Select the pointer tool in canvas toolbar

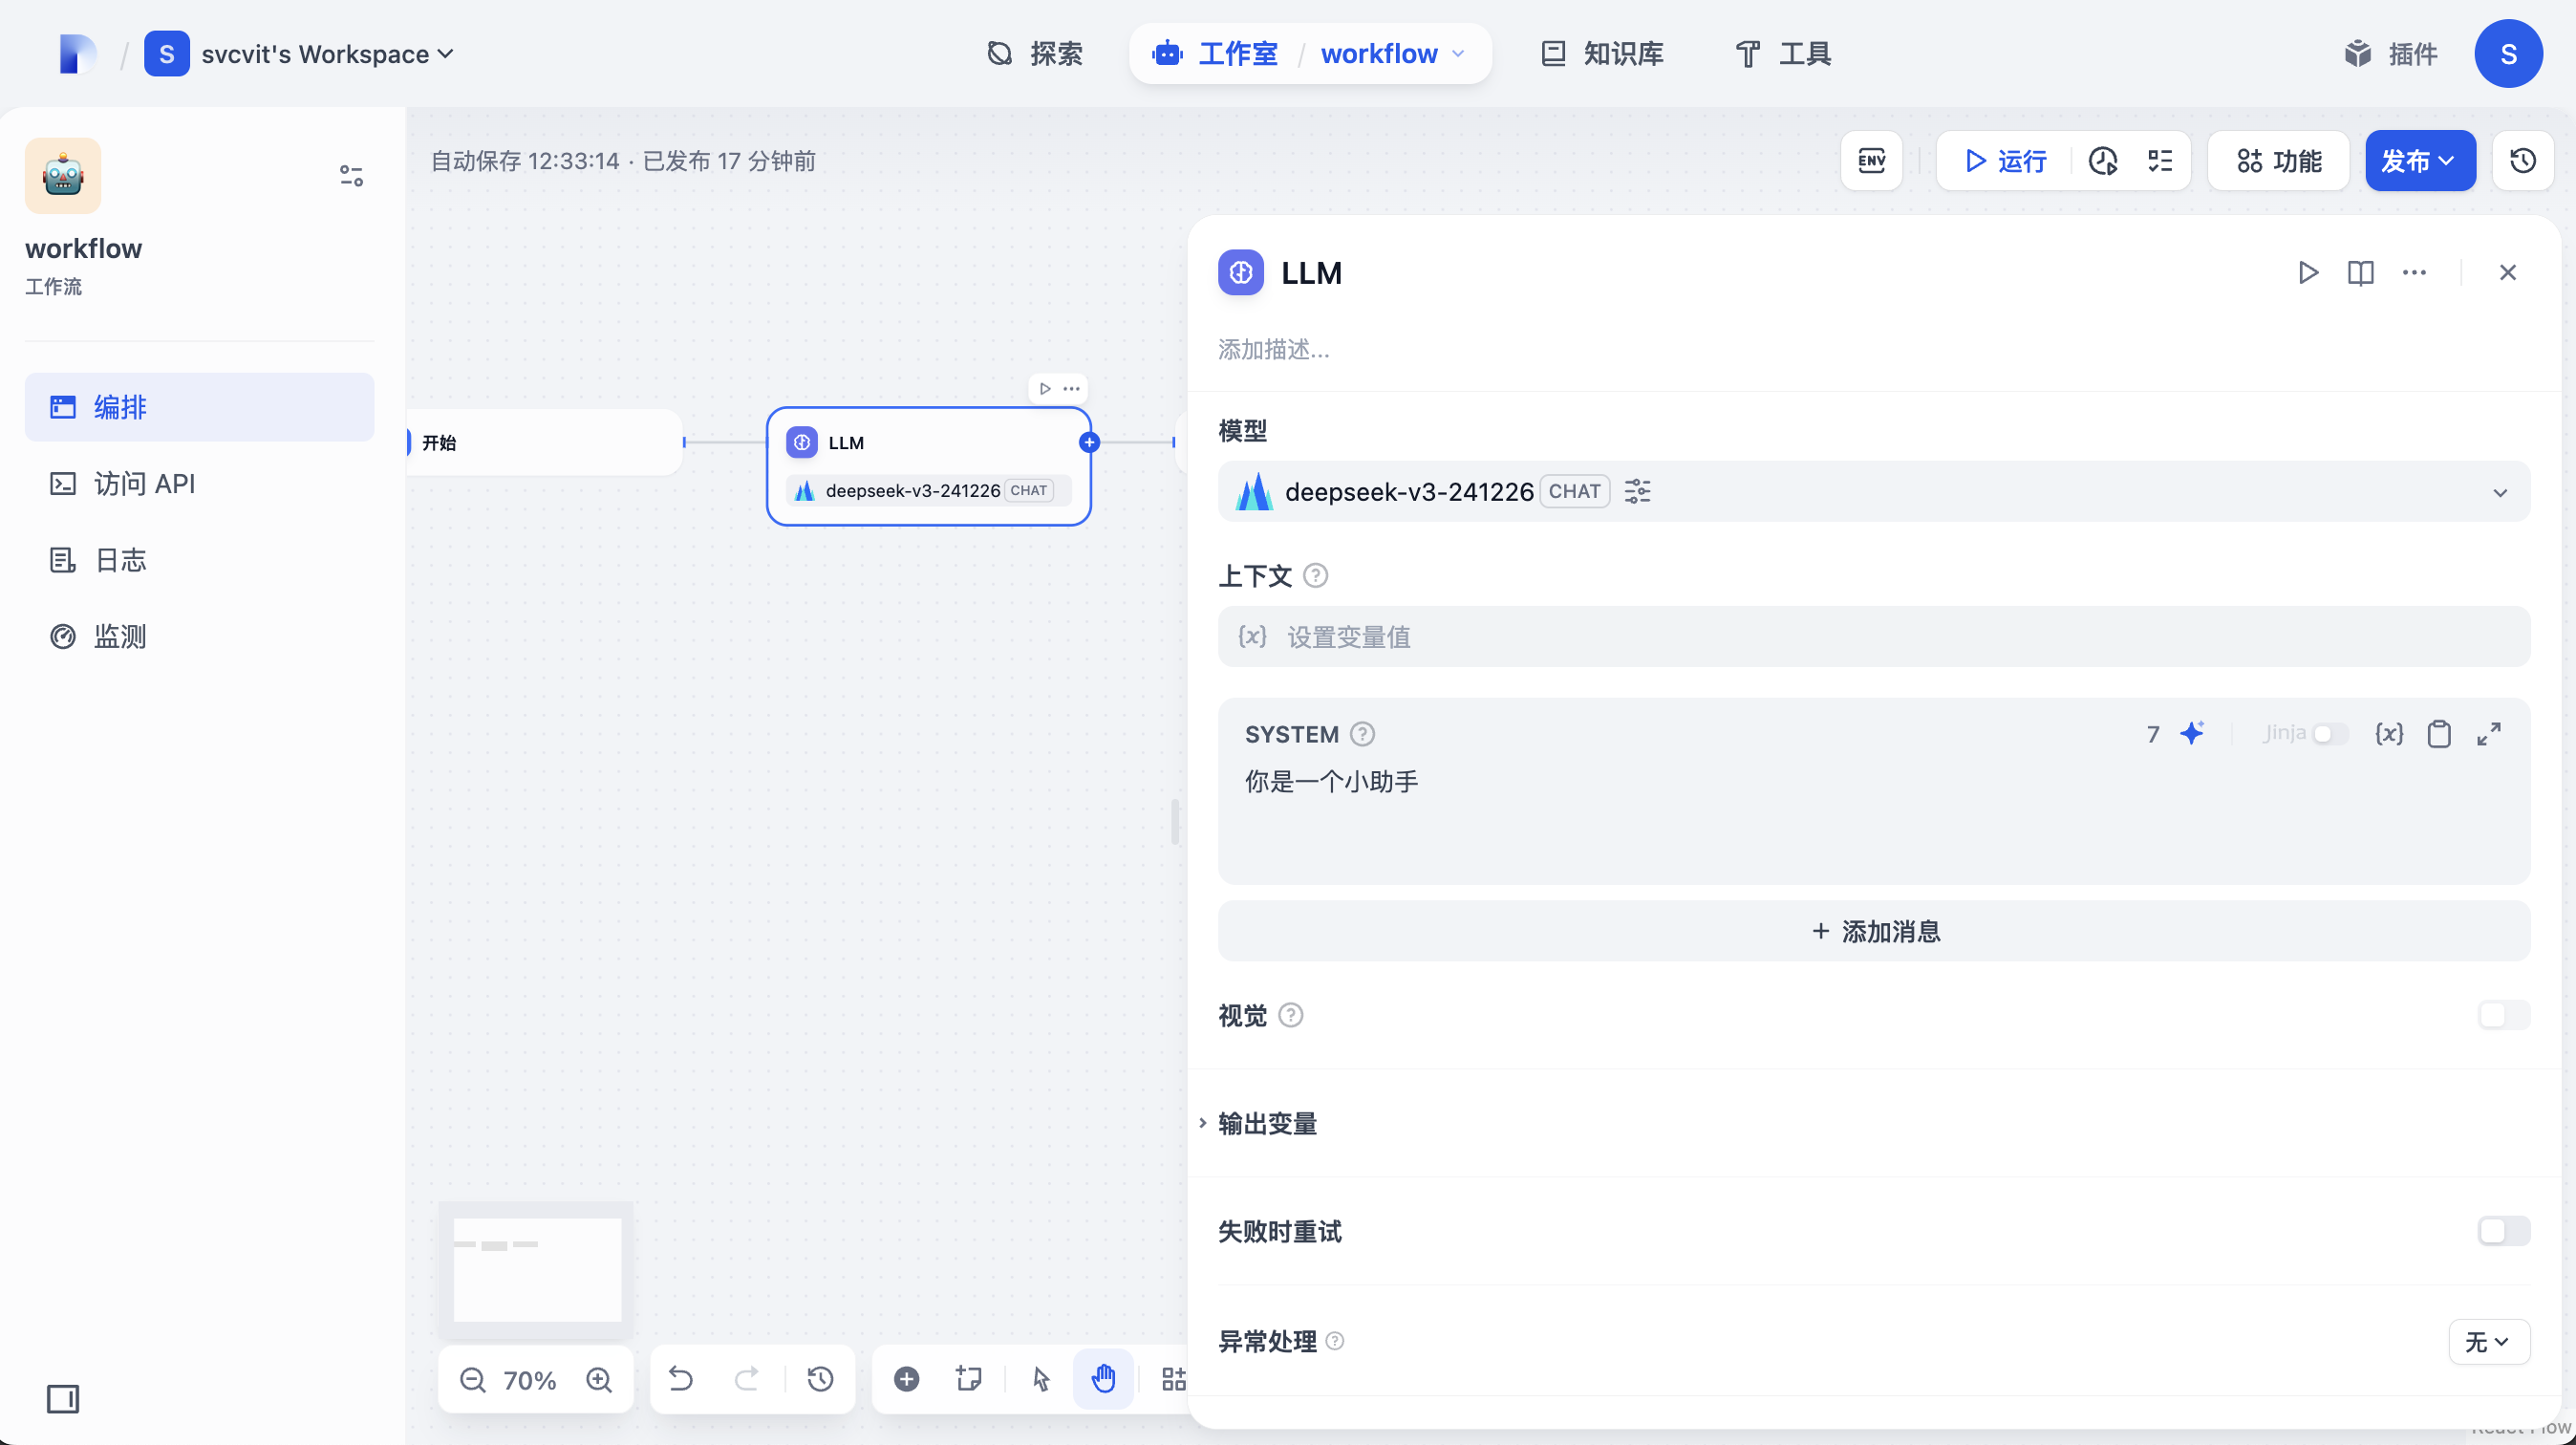tap(1040, 1378)
